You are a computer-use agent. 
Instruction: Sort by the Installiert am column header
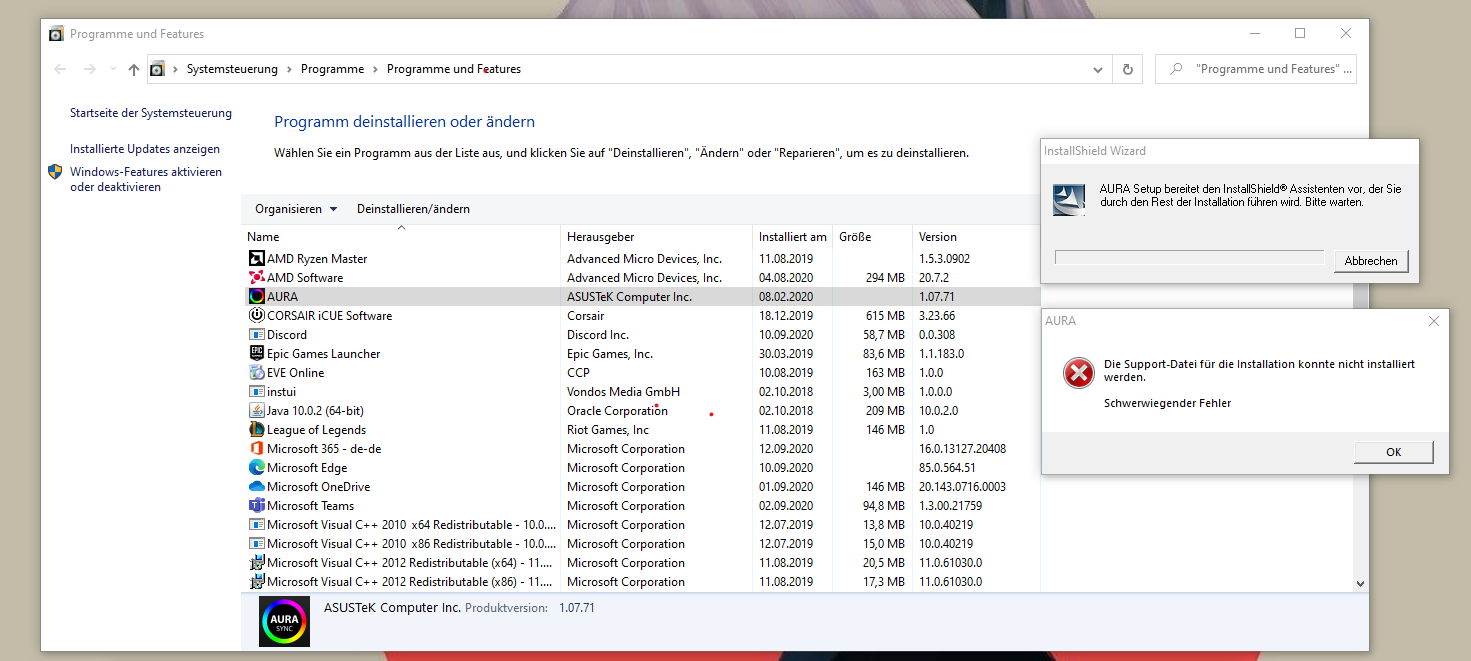tap(792, 237)
